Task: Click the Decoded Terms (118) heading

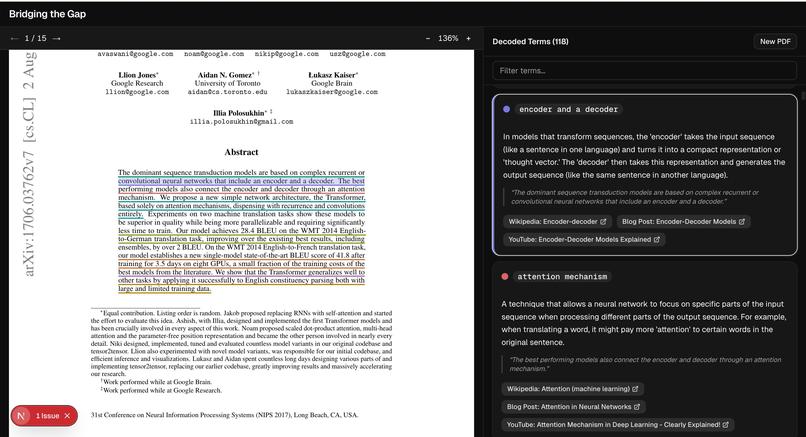Action: tap(530, 42)
